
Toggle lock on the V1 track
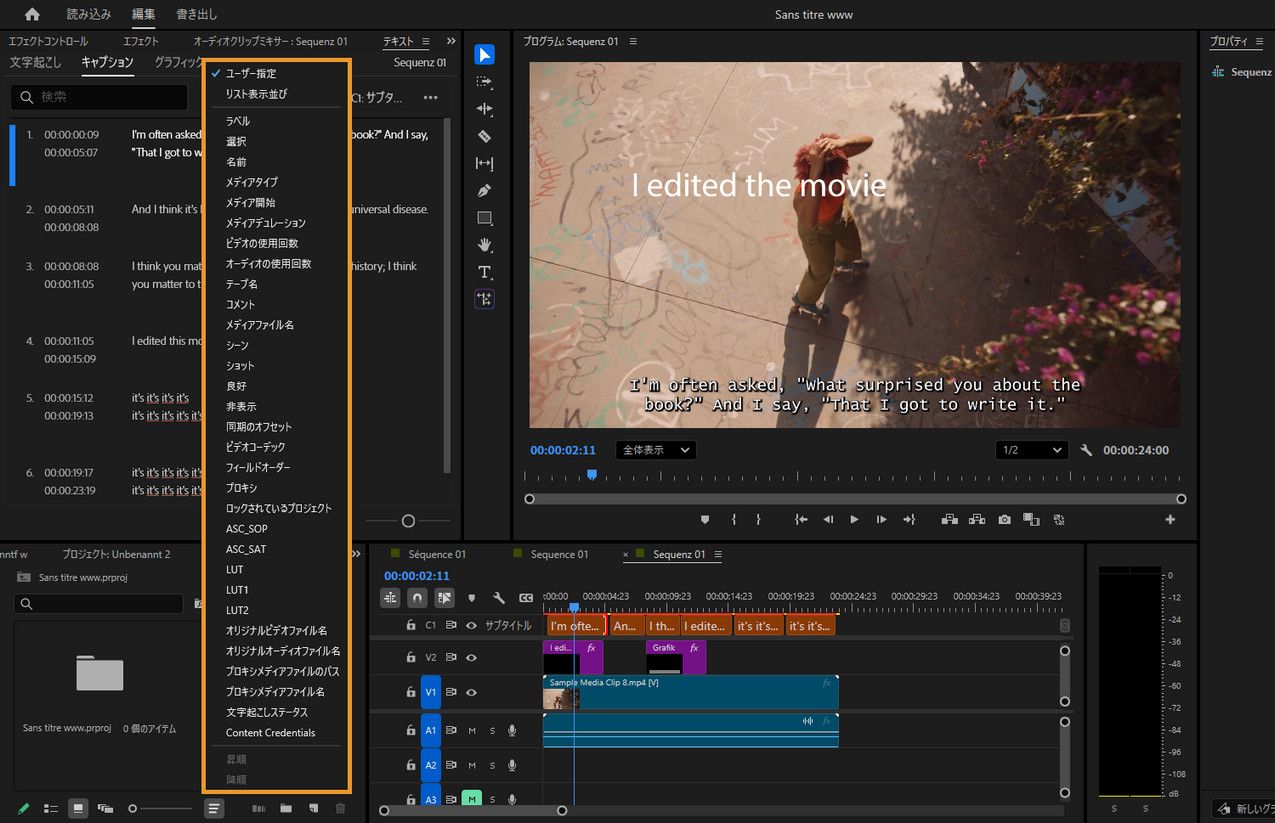pos(410,692)
